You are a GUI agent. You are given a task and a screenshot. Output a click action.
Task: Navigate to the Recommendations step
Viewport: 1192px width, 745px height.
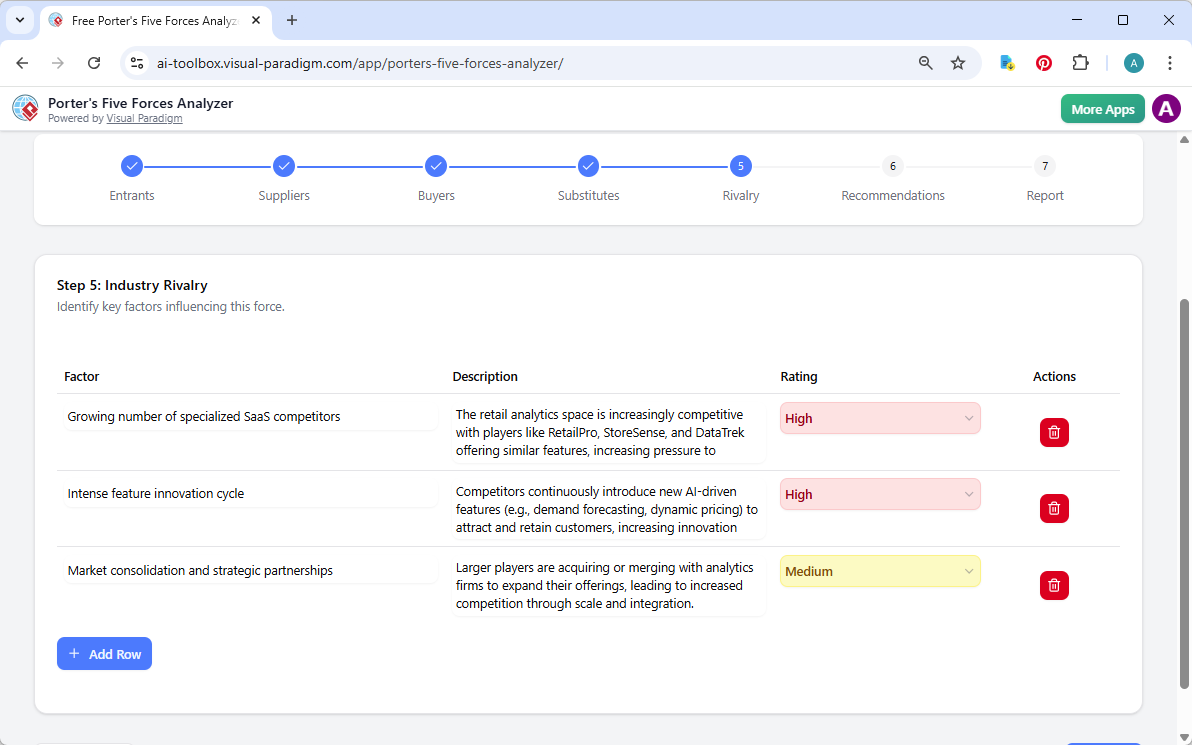pos(892,166)
